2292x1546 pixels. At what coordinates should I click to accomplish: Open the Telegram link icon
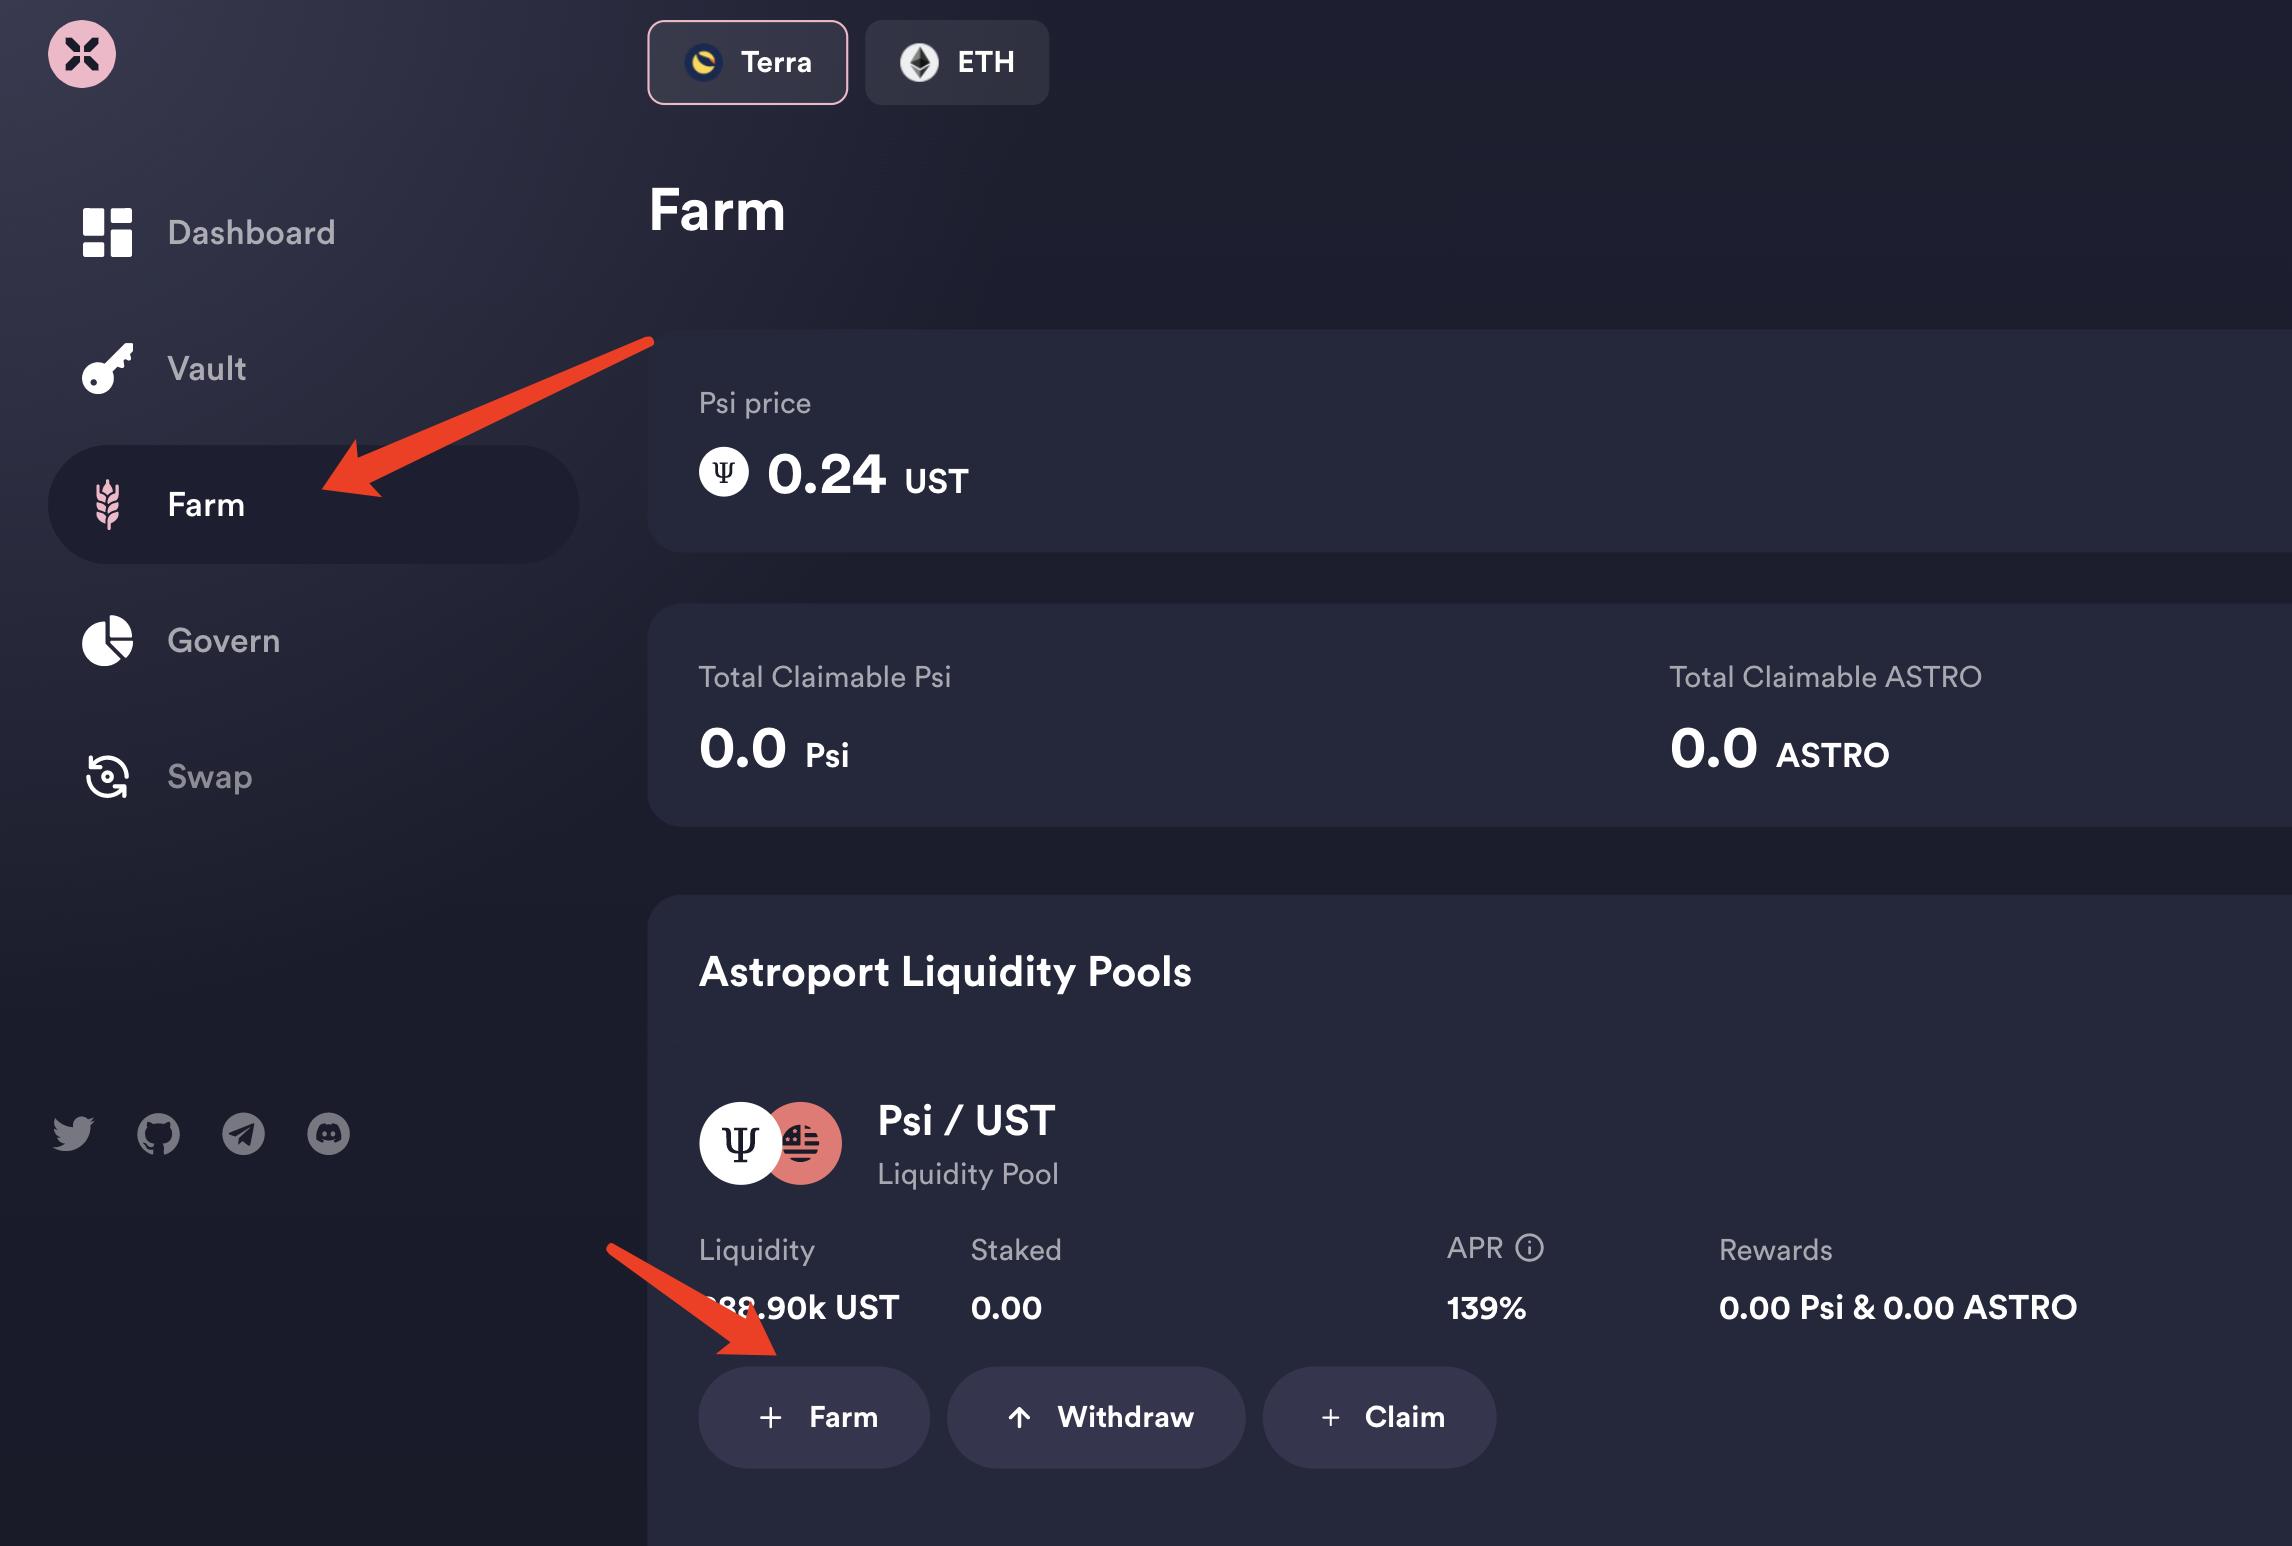pyautogui.click(x=243, y=1134)
